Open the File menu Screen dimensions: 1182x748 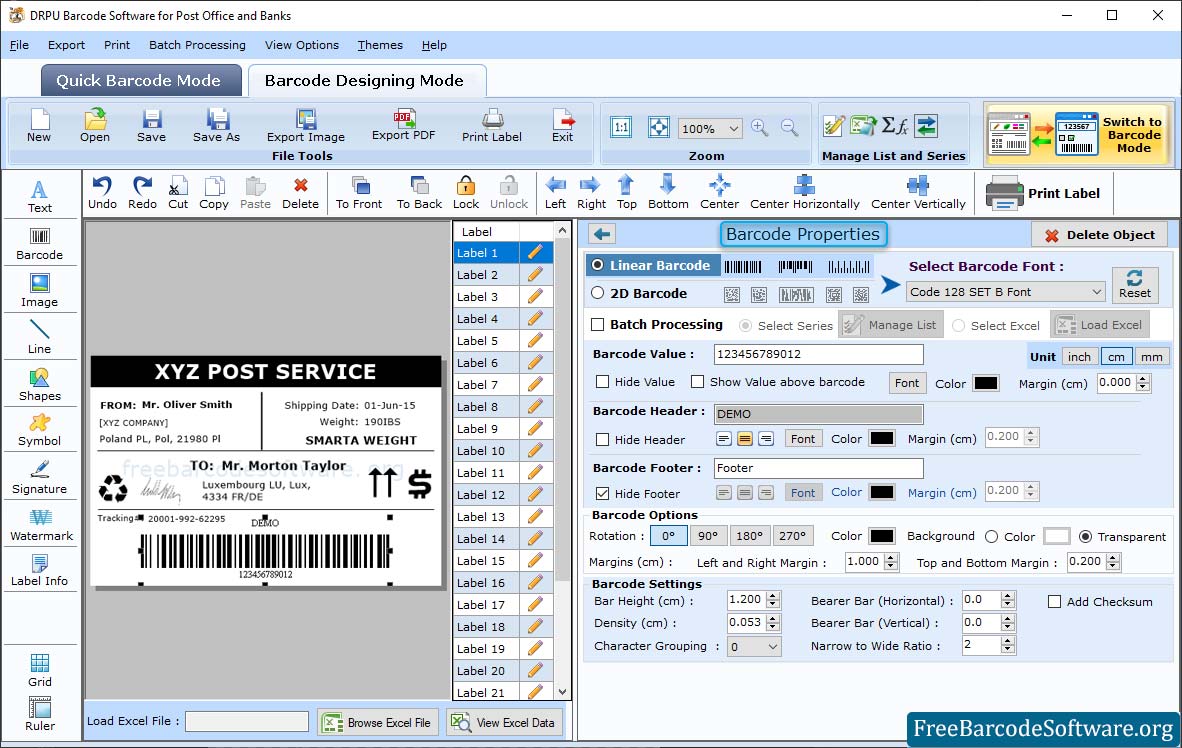click(x=20, y=44)
